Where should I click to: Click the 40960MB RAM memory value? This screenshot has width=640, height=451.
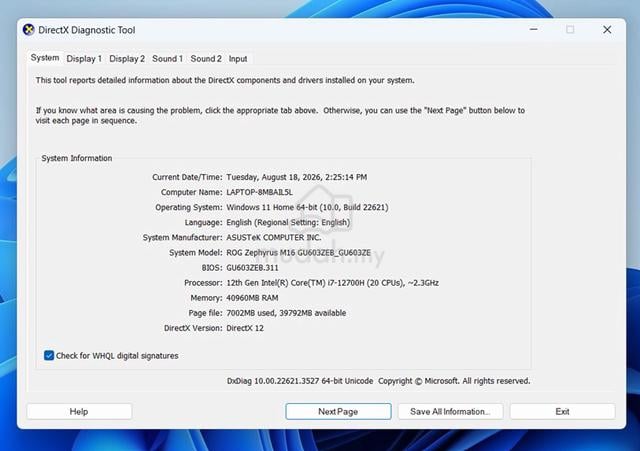(252, 298)
